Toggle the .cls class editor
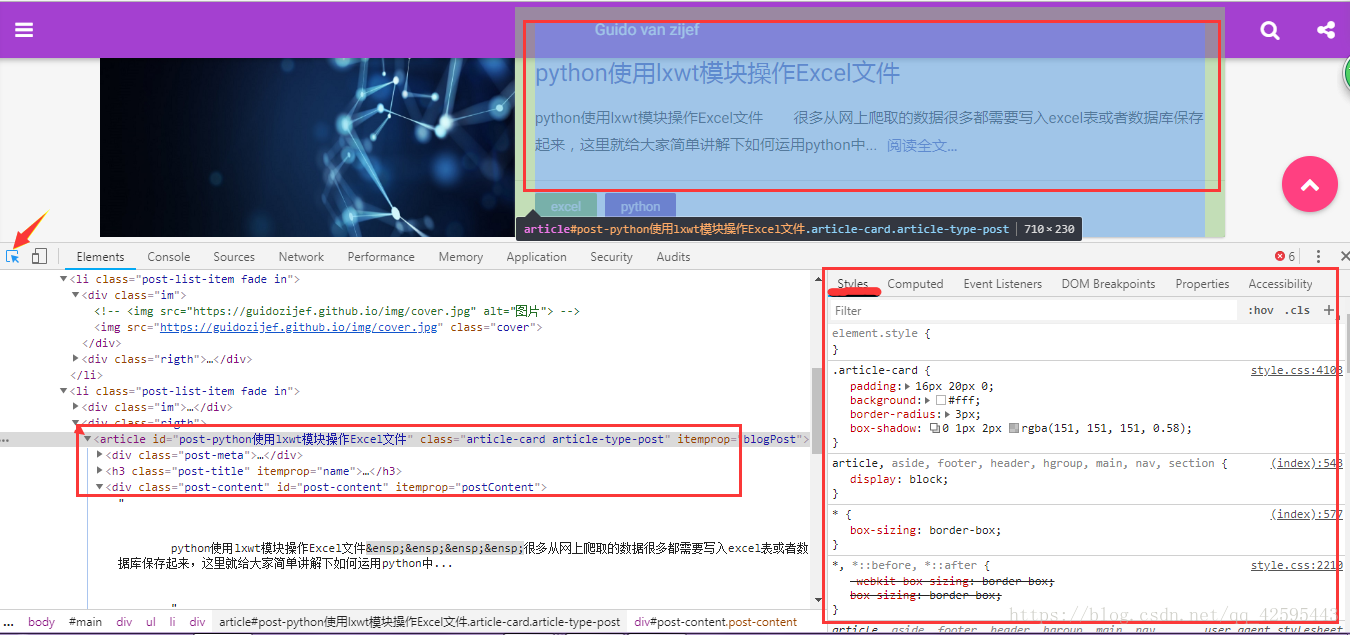The image size is (1350, 635). tap(1298, 310)
